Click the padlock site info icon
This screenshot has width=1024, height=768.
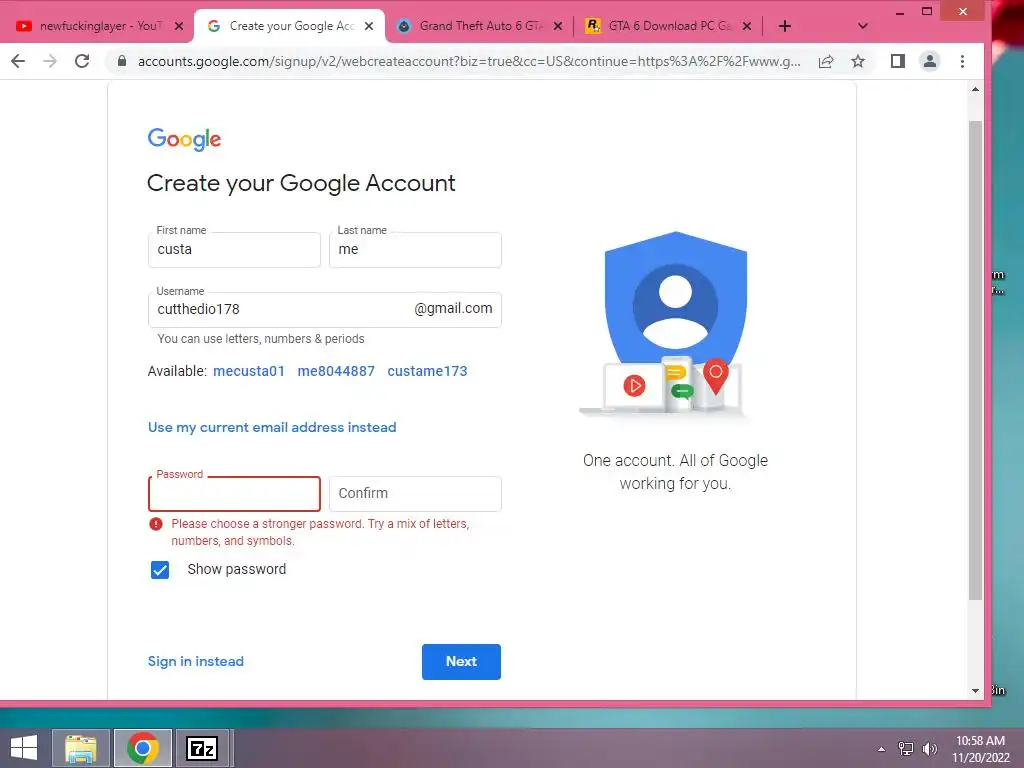click(x=121, y=61)
